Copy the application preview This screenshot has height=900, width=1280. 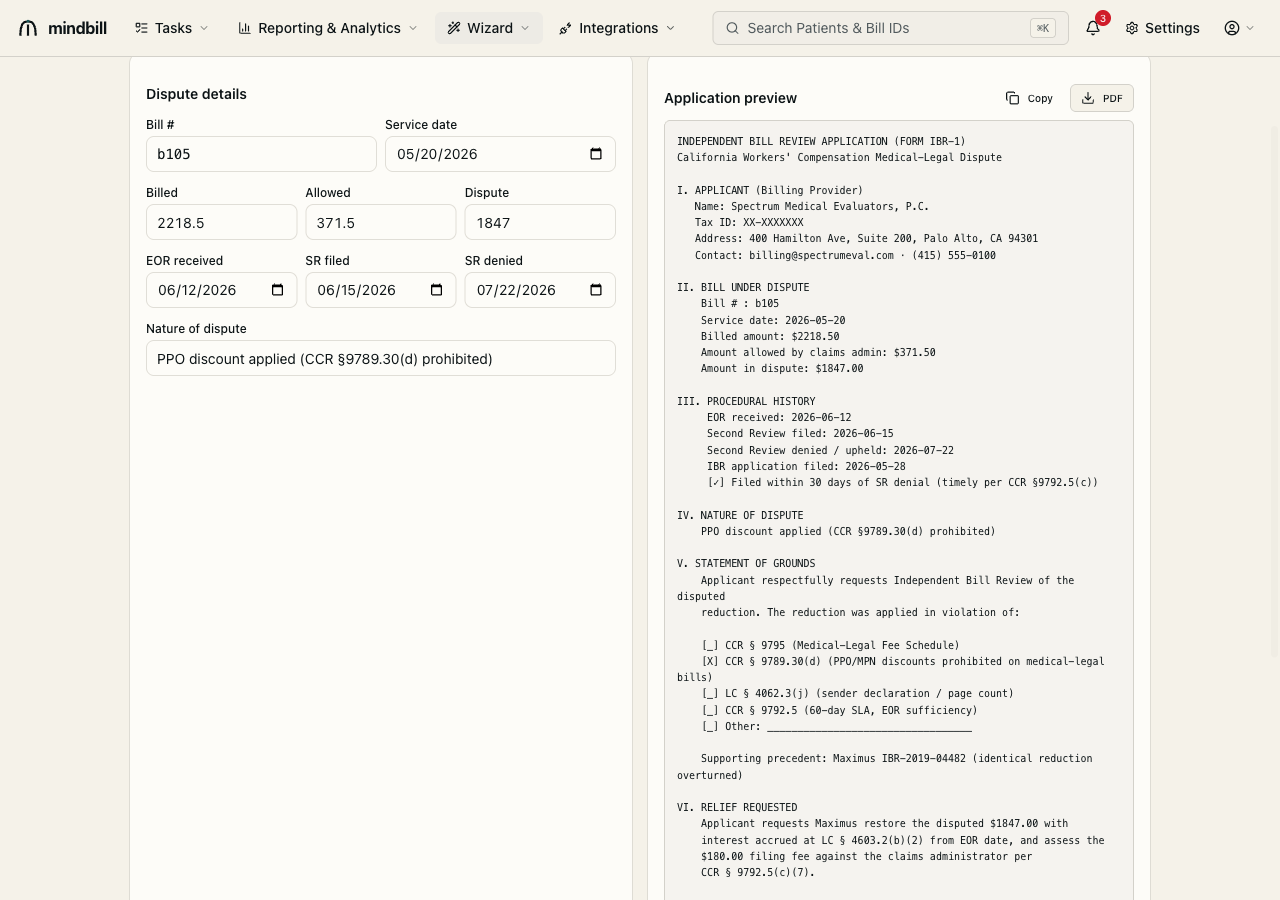1029,98
